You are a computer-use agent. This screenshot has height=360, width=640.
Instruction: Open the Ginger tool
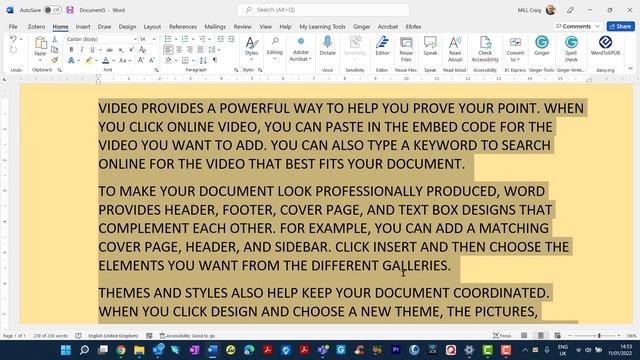tap(542, 46)
